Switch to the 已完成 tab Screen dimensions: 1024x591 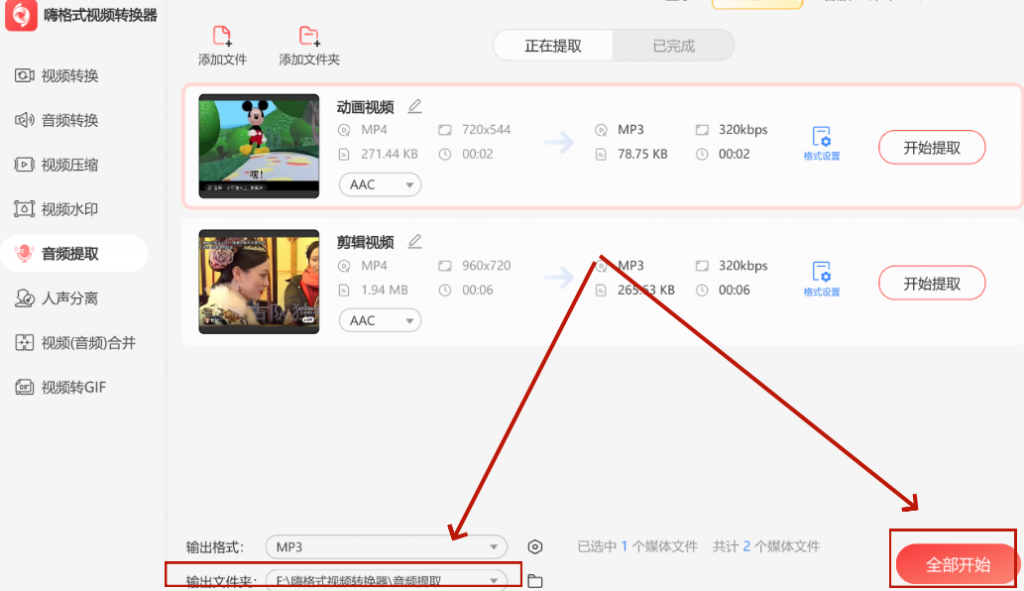(673, 45)
